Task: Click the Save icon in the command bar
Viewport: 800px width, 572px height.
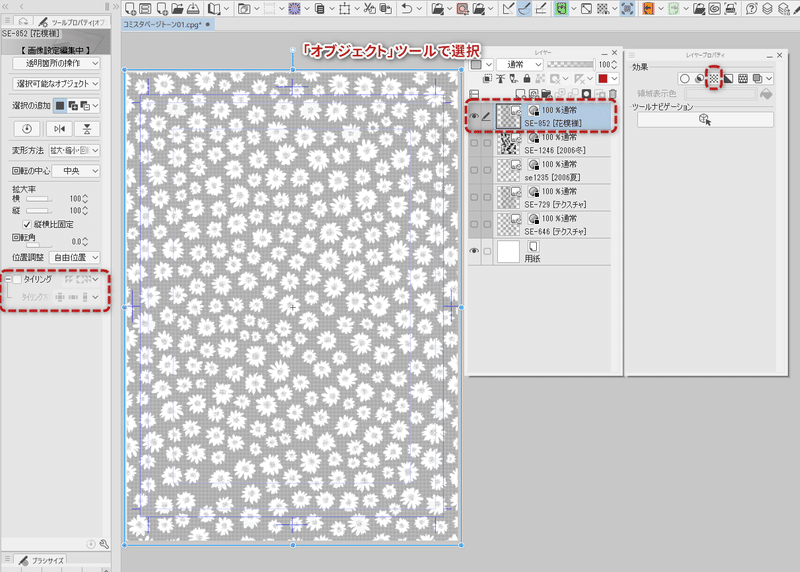Action: point(193,8)
